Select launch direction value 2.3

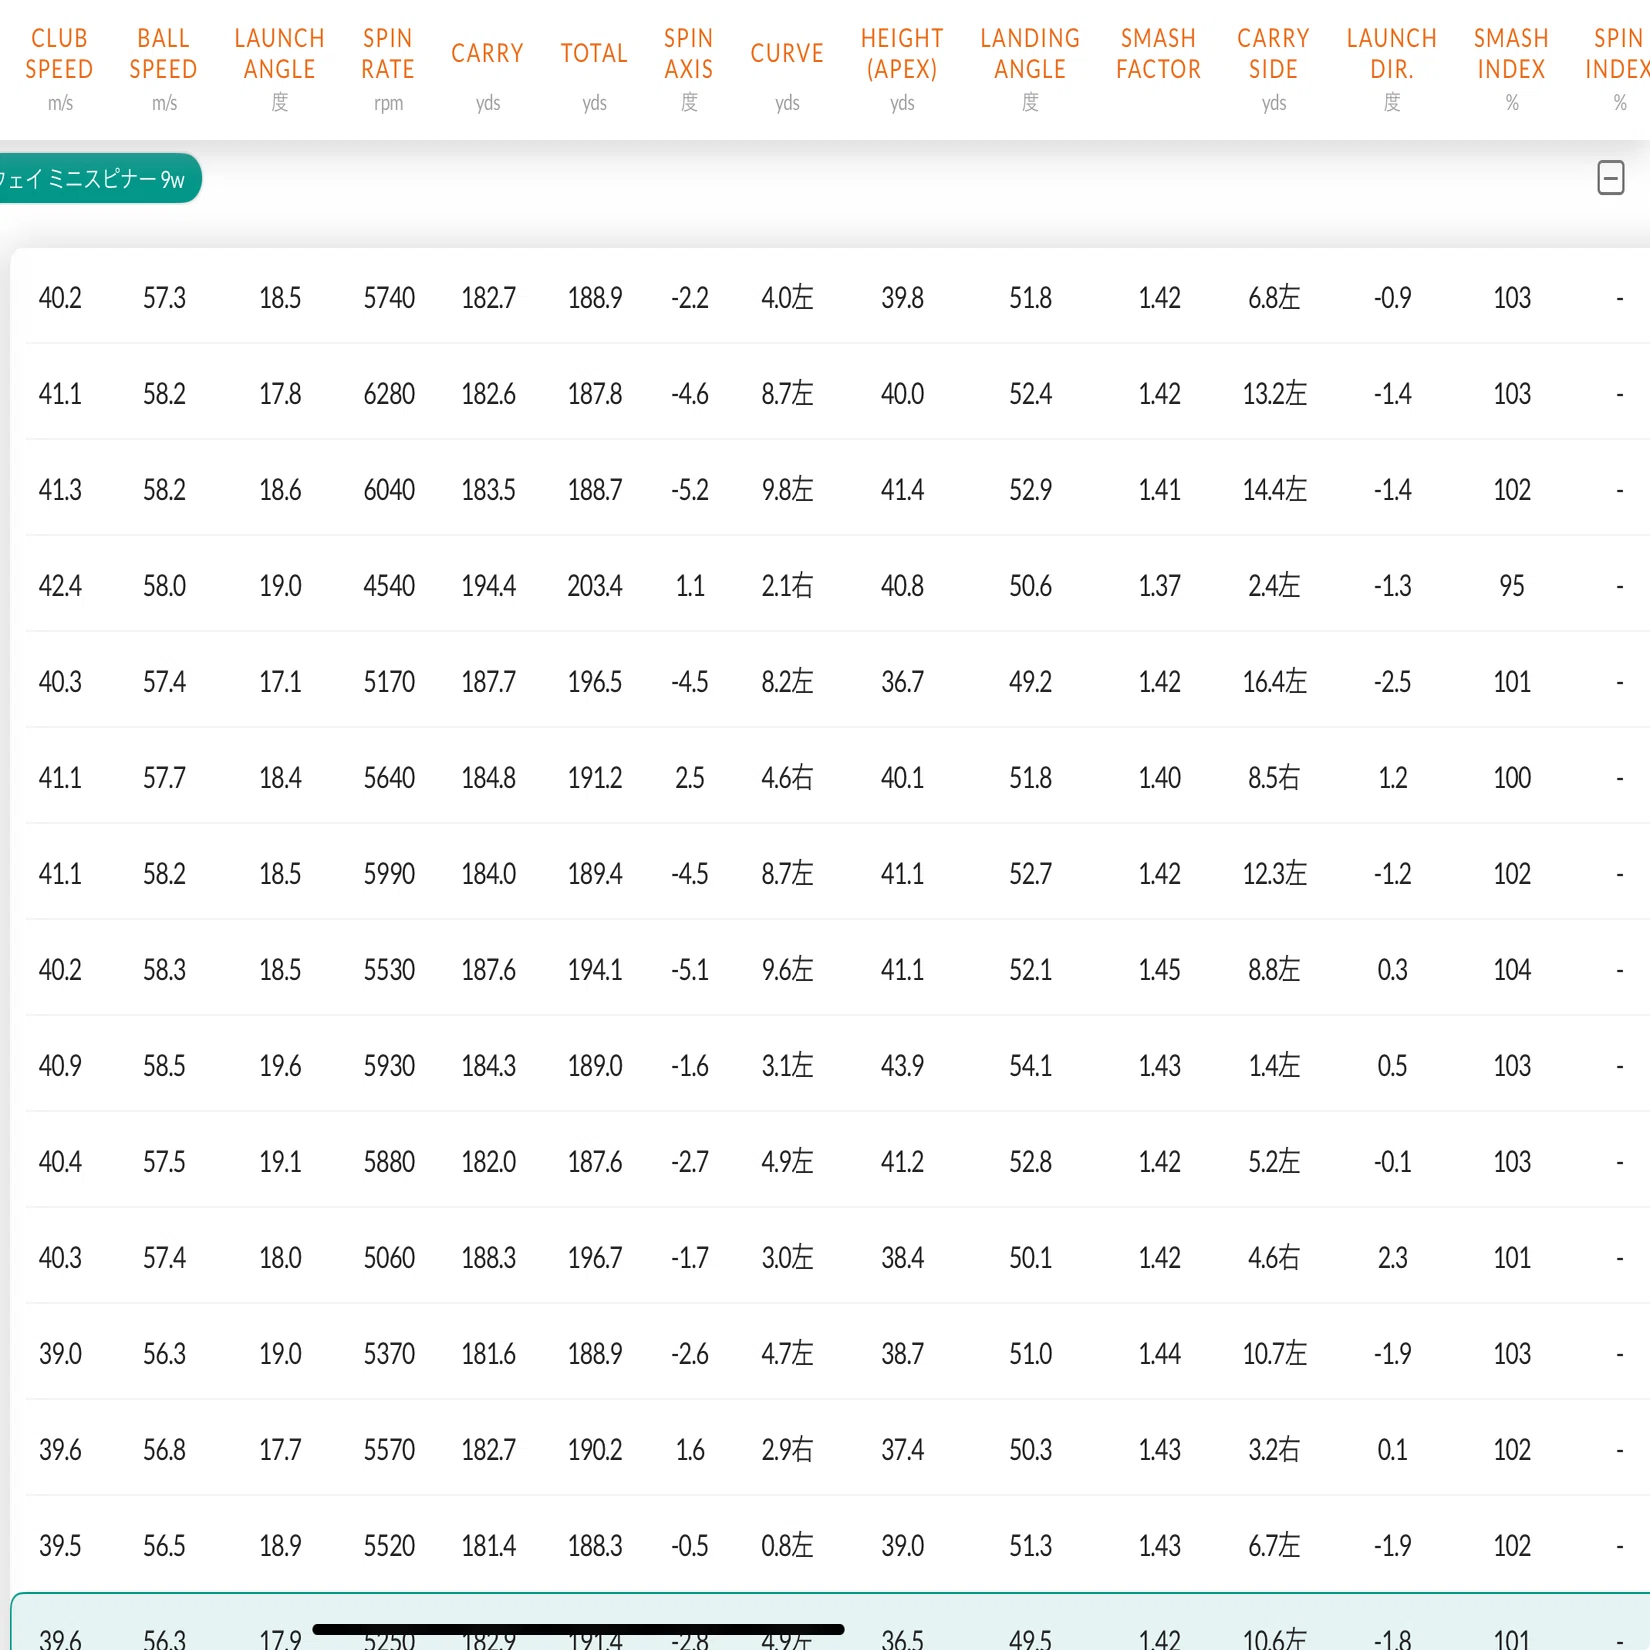click(1392, 1258)
